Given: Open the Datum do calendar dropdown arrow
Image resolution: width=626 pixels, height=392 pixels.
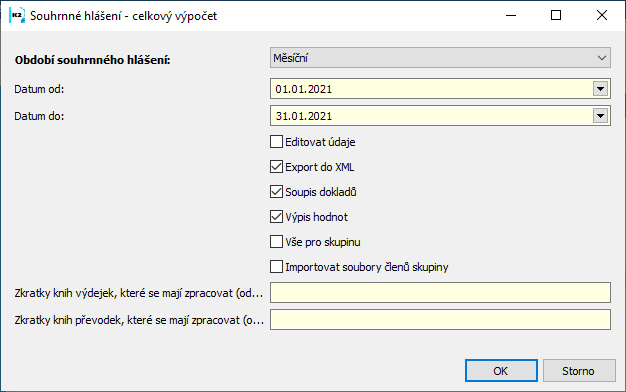Looking at the screenshot, I should [x=600, y=116].
